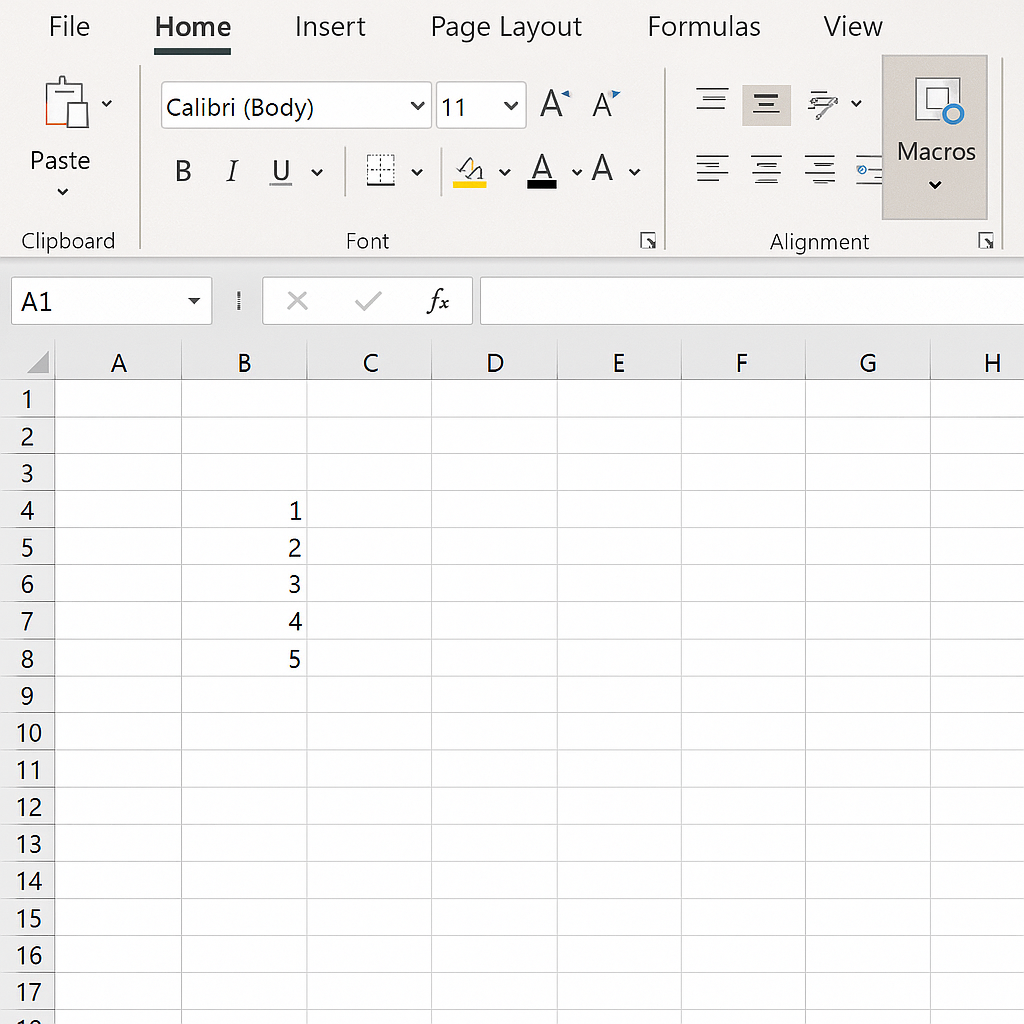Click the yellow fill color bucket

pyautogui.click(x=470, y=172)
